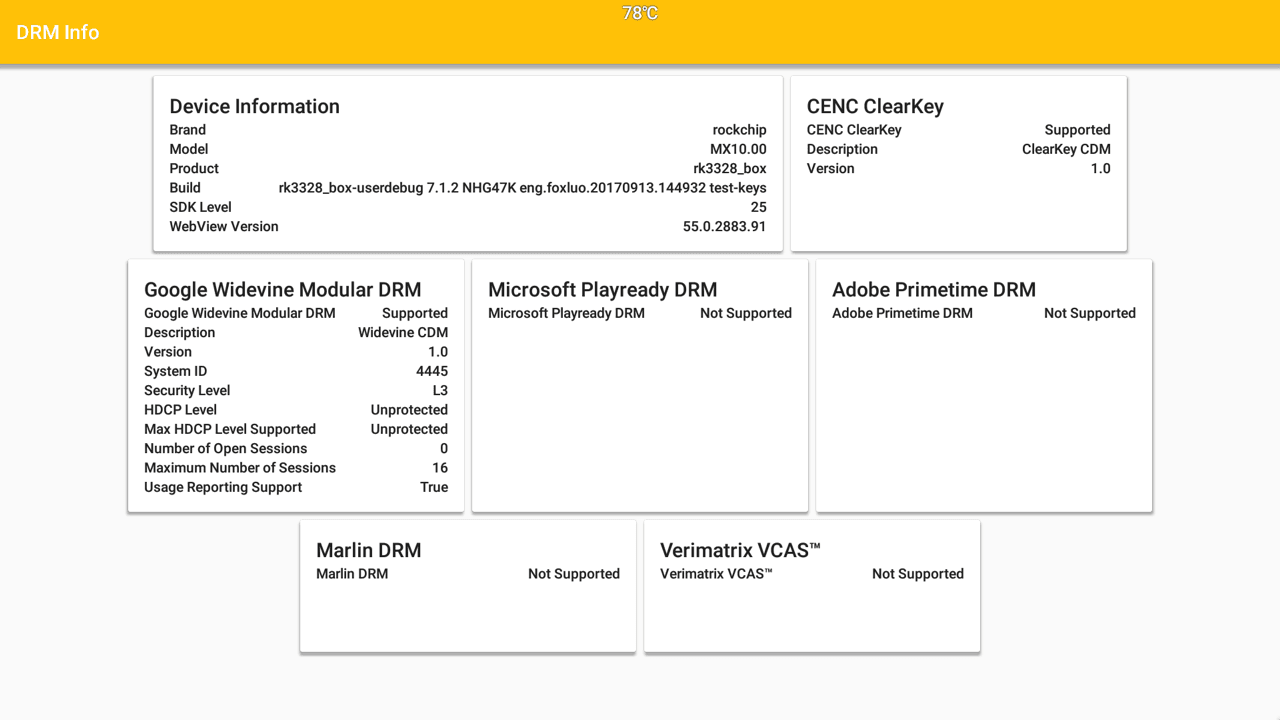
Task: Click the "Maximum Number of Sessions" label
Action: pos(240,468)
